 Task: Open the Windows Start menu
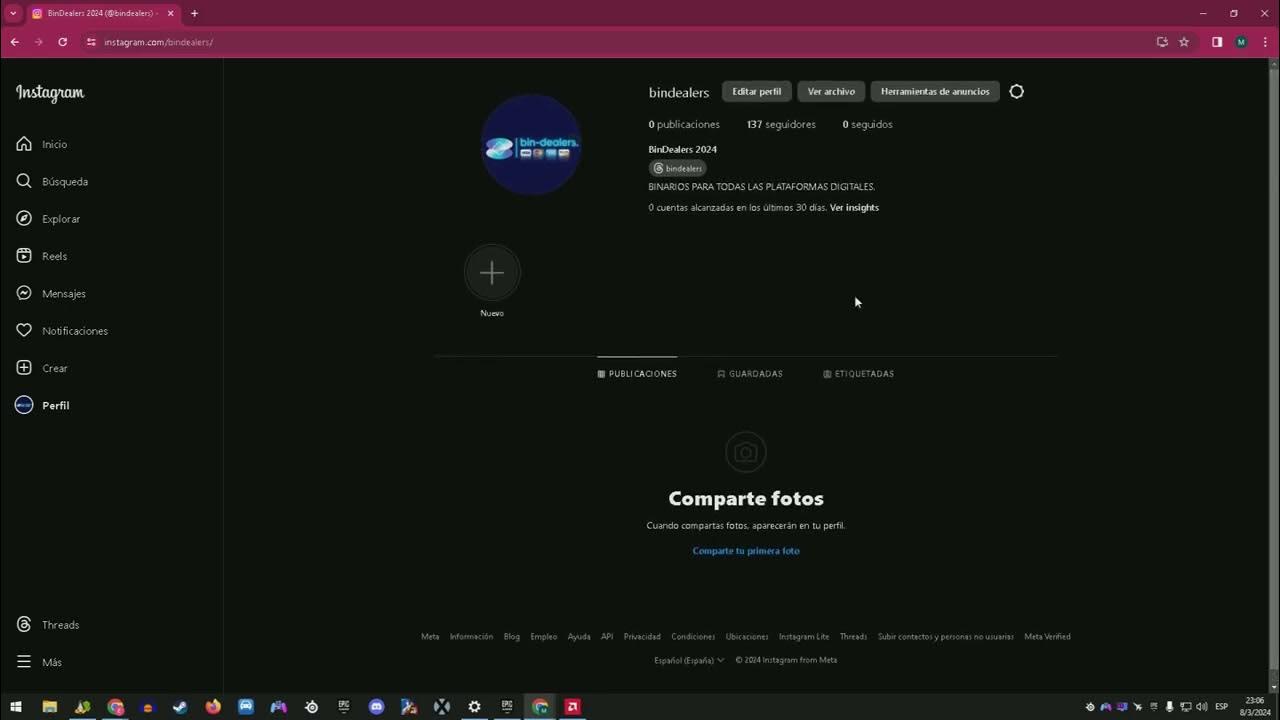click(16, 706)
